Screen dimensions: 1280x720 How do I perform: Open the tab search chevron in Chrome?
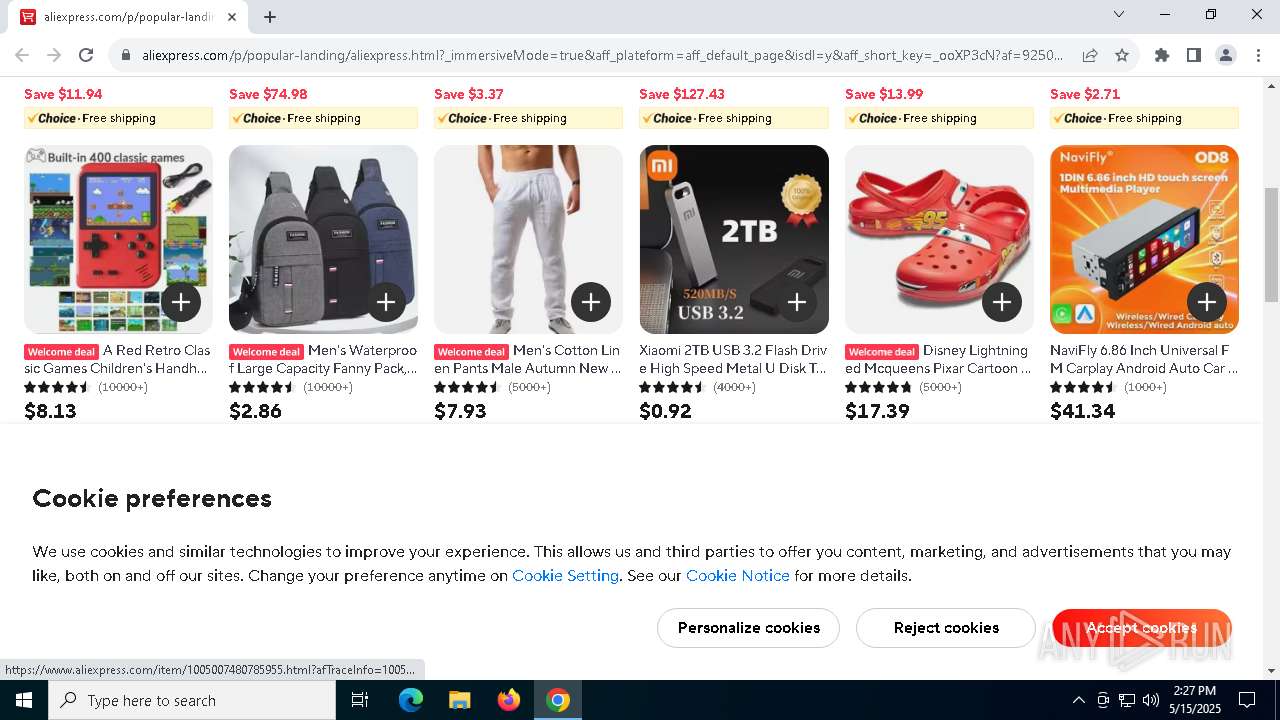[x=1119, y=14]
